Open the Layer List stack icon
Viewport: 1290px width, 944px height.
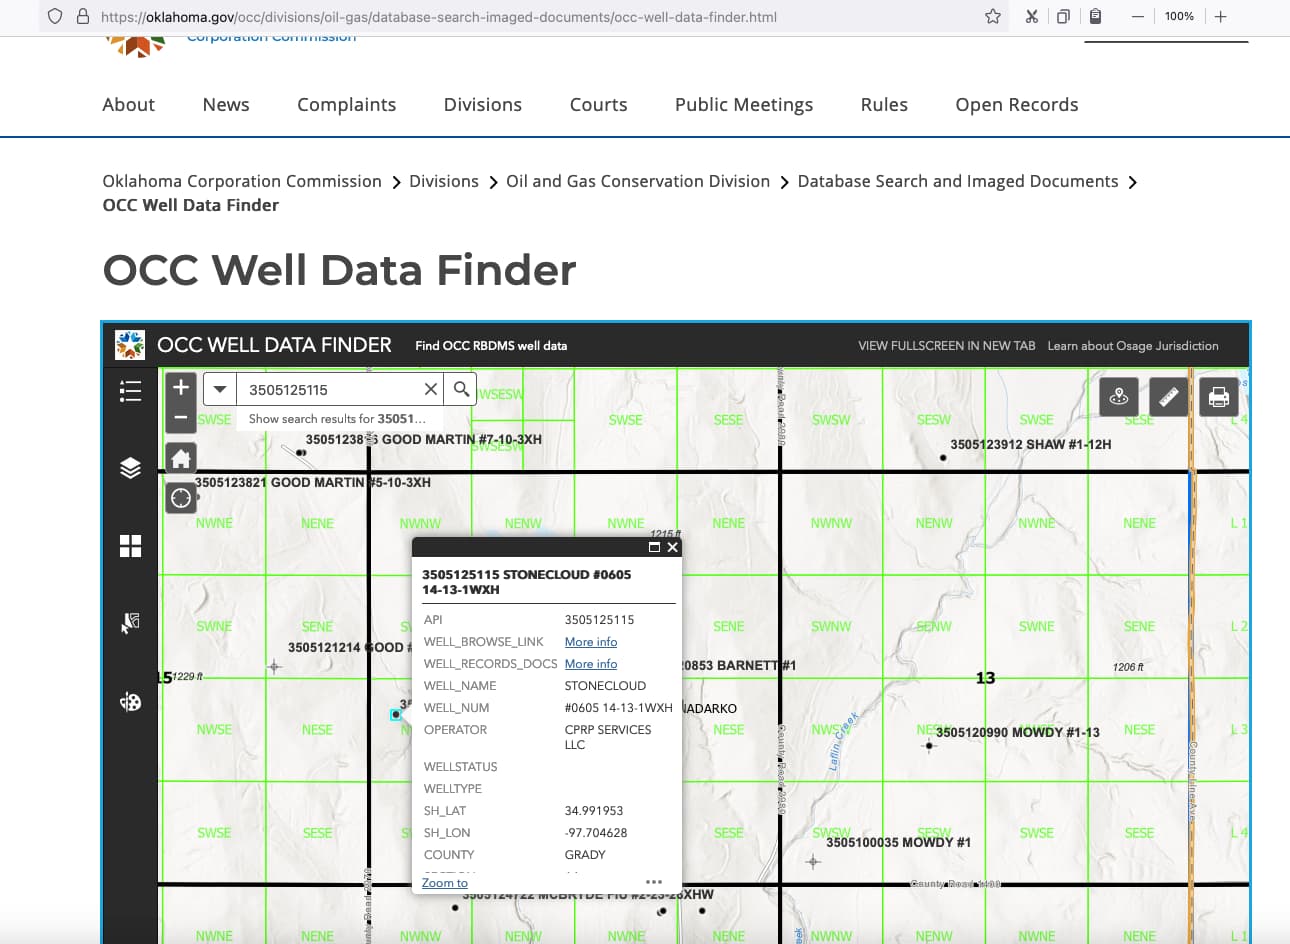130,468
